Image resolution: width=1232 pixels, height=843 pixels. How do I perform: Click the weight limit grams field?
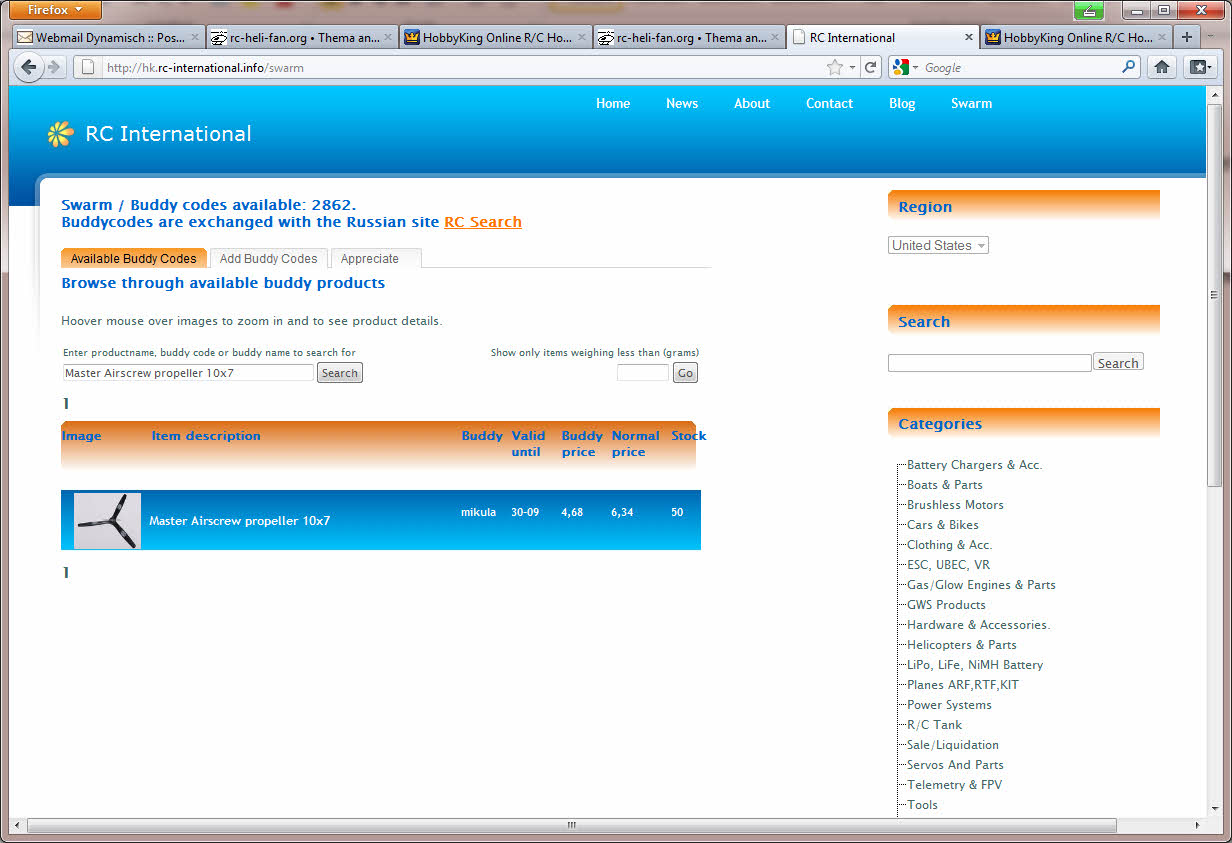tap(642, 373)
